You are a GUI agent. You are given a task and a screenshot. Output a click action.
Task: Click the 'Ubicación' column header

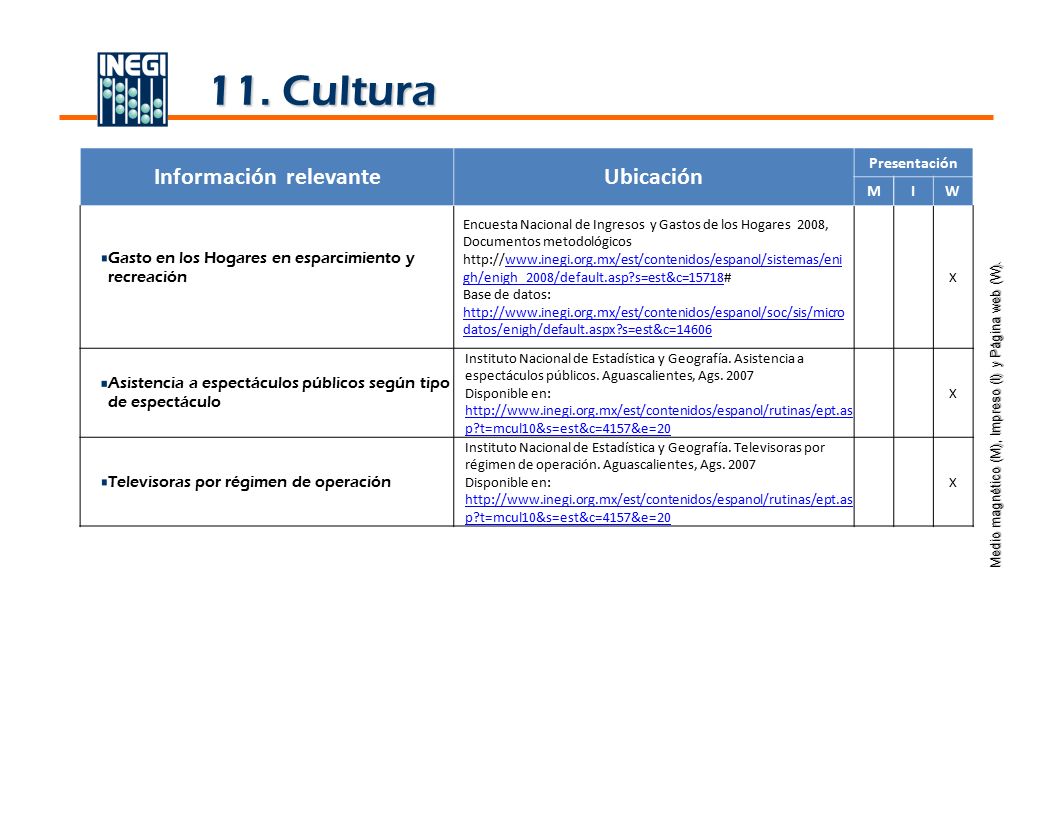tap(653, 177)
